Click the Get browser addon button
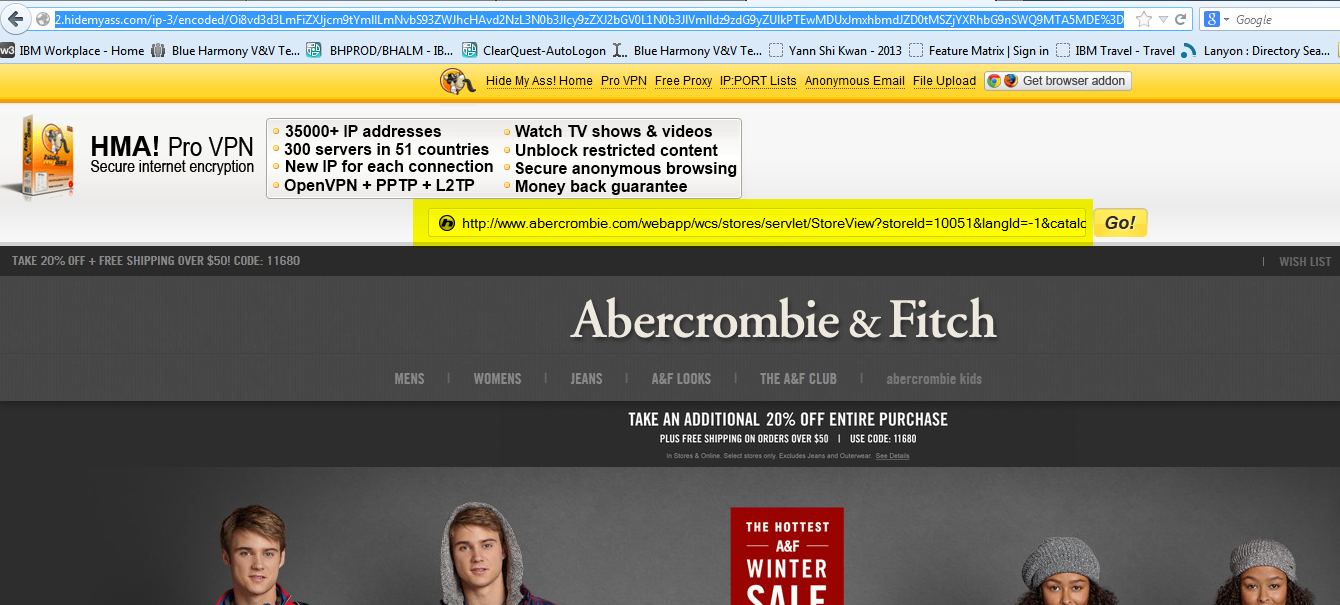1340x605 pixels. [1058, 81]
